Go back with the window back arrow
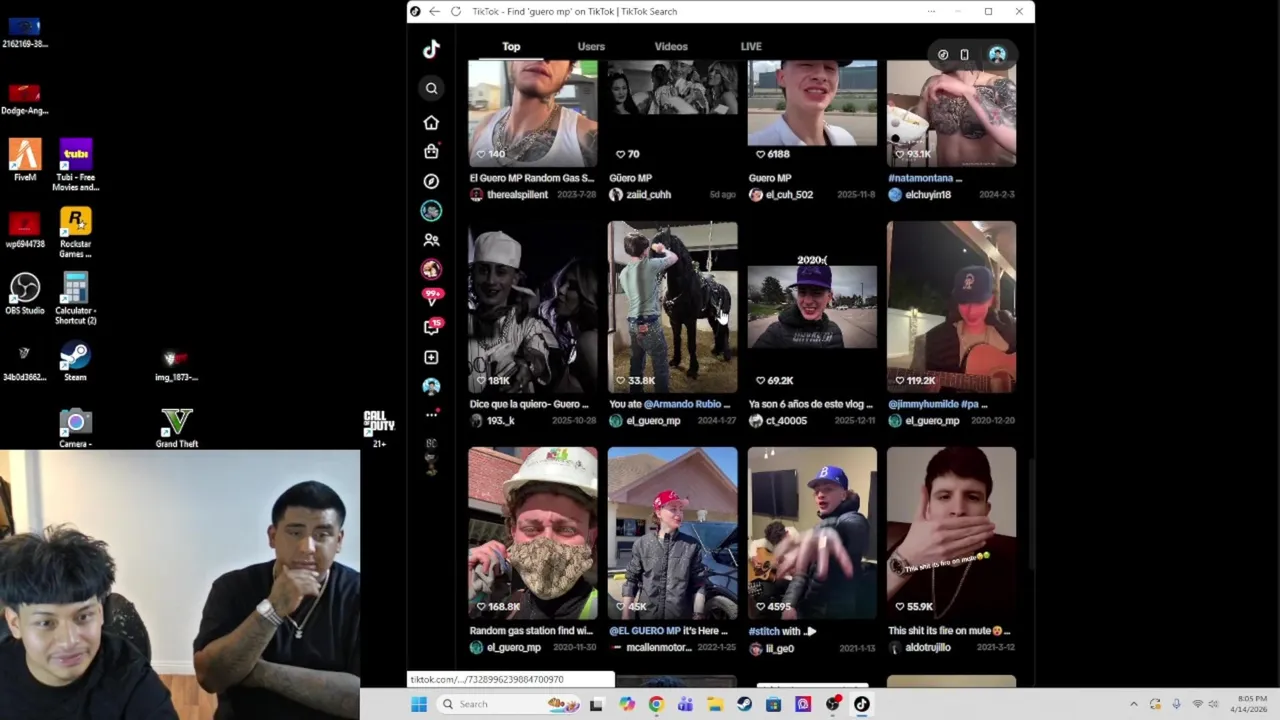This screenshot has width=1280, height=720. pyautogui.click(x=434, y=11)
